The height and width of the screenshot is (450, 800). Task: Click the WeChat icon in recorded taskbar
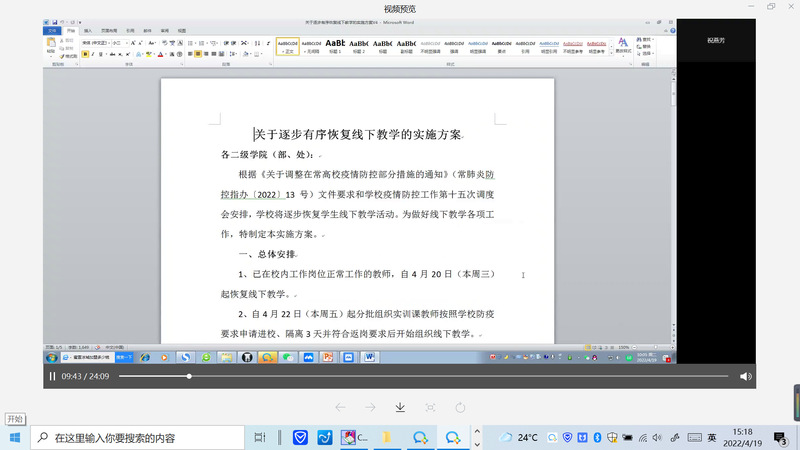(x=288, y=357)
